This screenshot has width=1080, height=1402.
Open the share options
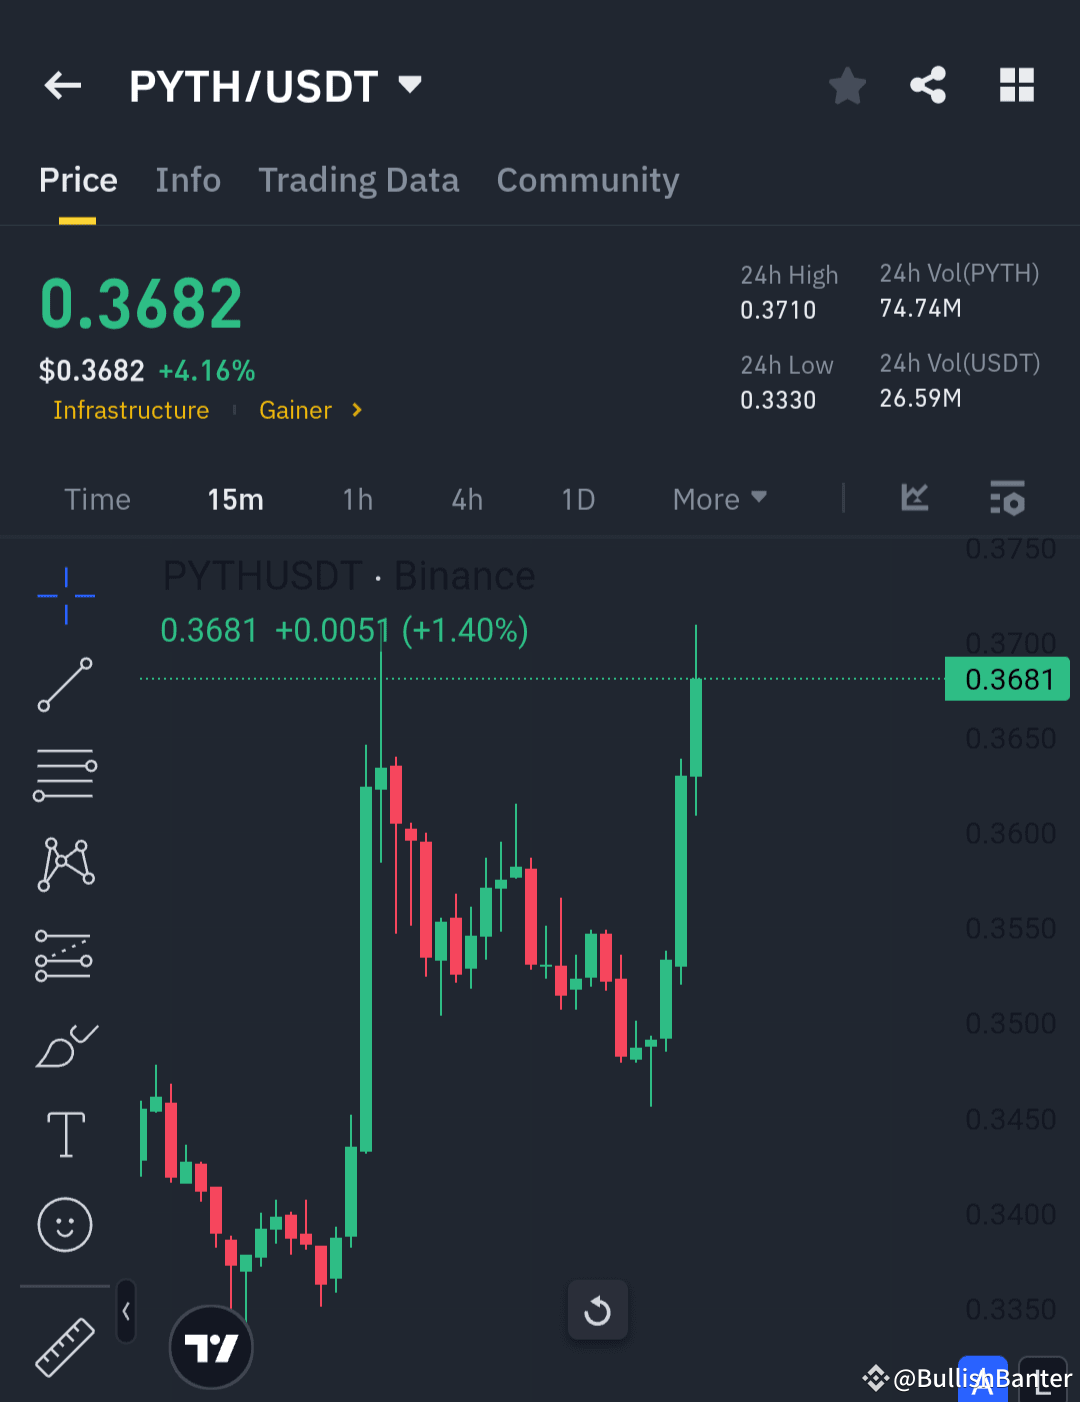928,86
